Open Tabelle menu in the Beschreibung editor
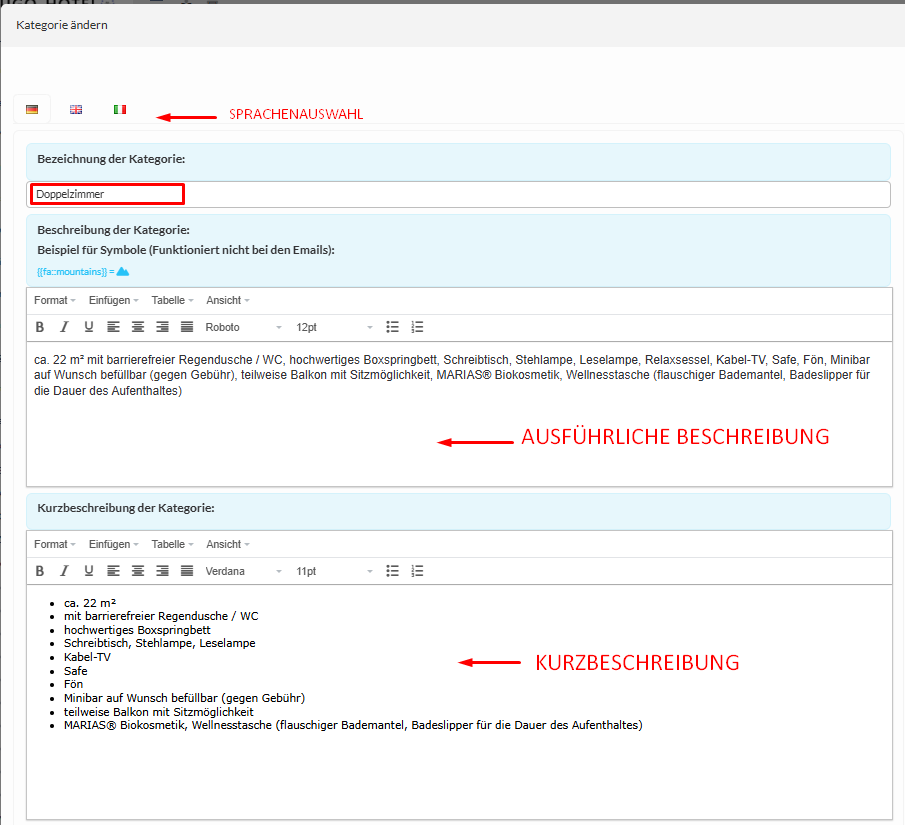905x825 pixels. [x=172, y=300]
